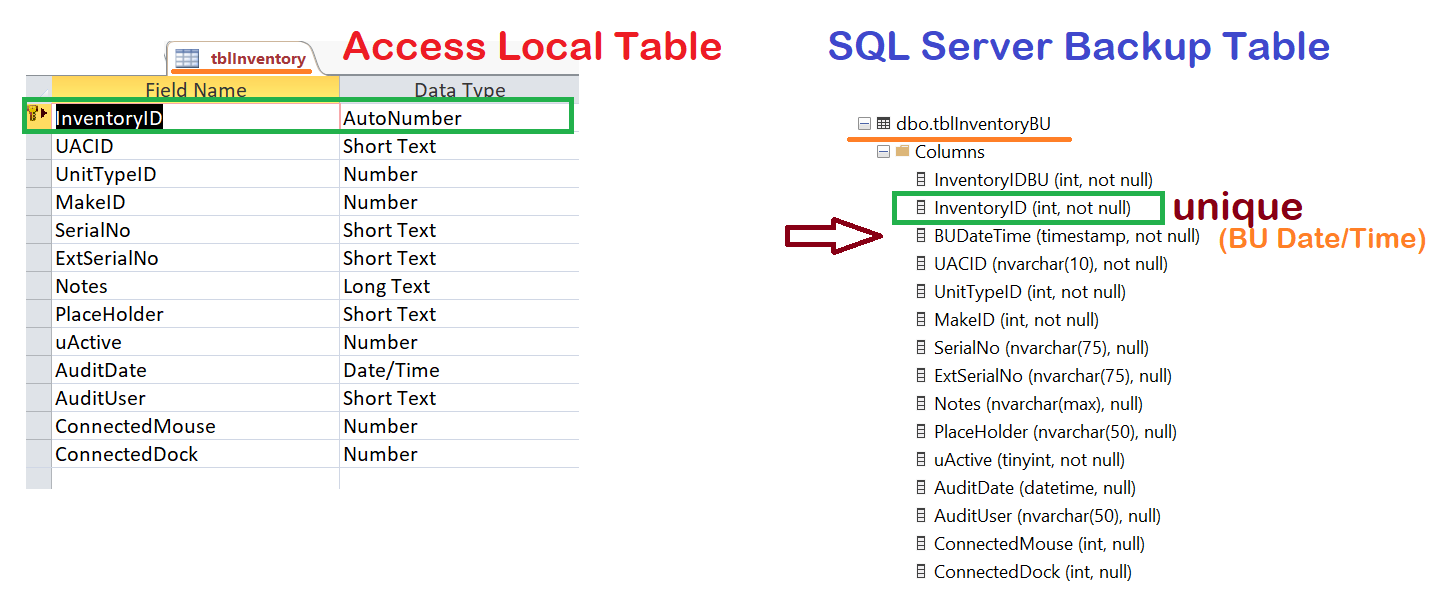Open the Number type for MakeID
This screenshot has height=601, width=1434.
(x=459, y=202)
